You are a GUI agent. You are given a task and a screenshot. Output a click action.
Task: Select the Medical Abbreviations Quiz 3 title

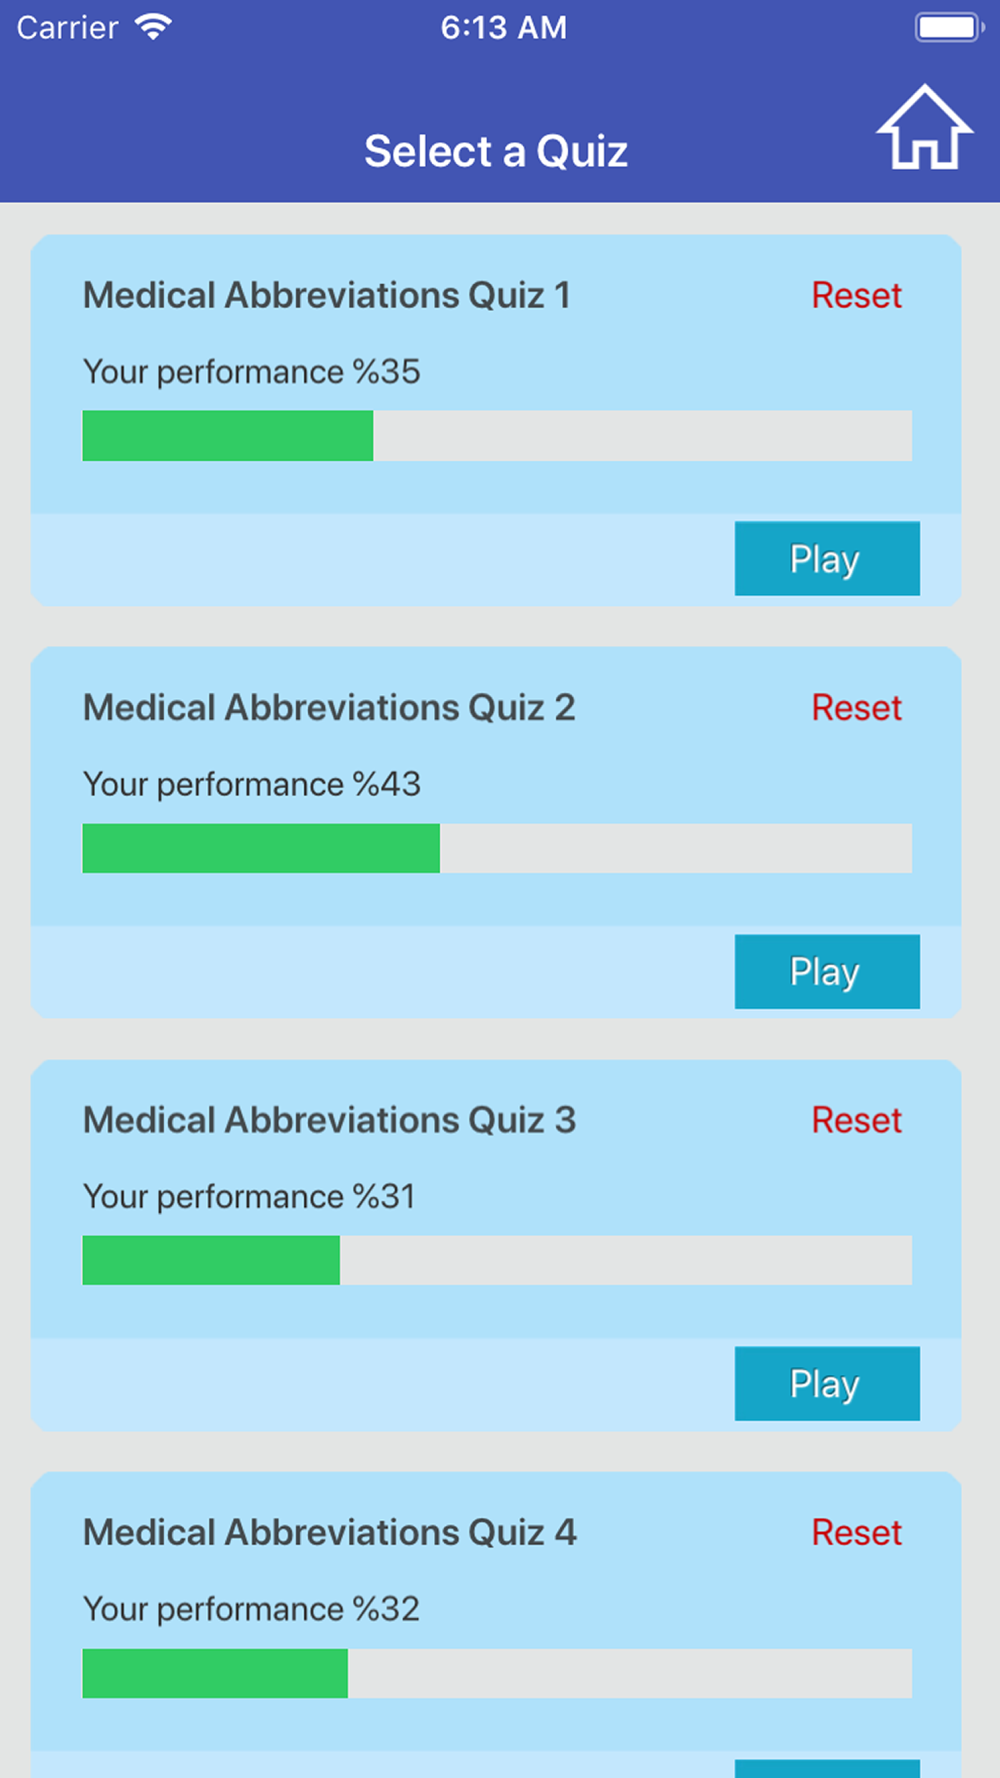click(329, 1120)
